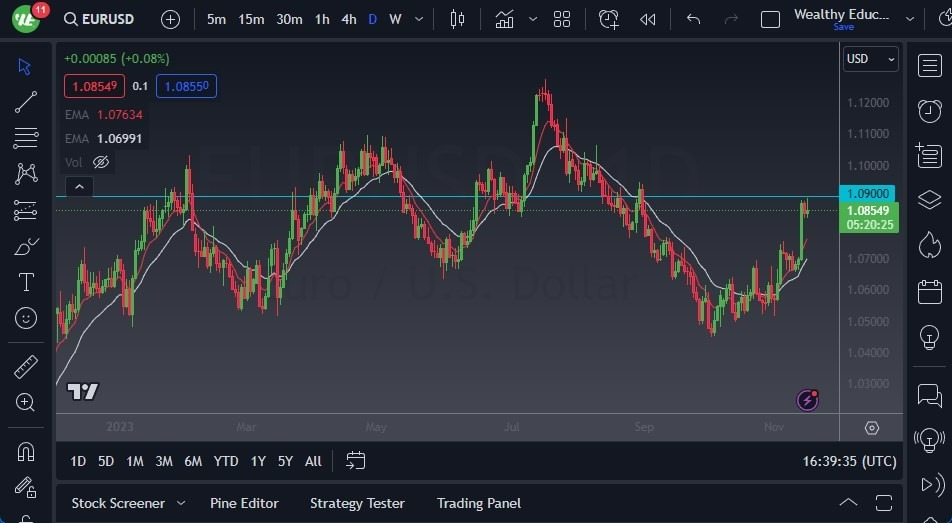The height and width of the screenshot is (523, 952).
Task: Set the date range to 6M
Action: coord(193,461)
